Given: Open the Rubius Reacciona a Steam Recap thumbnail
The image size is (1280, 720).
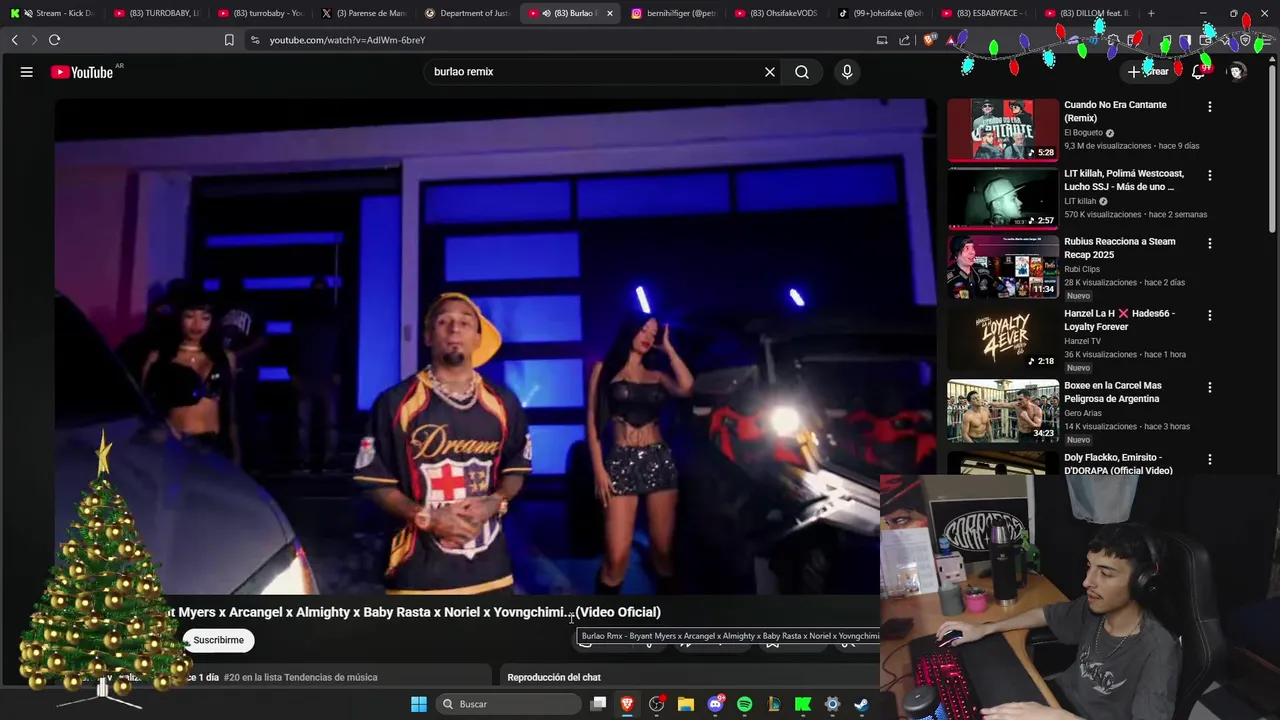Looking at the screenshot, I should 1003,266.
